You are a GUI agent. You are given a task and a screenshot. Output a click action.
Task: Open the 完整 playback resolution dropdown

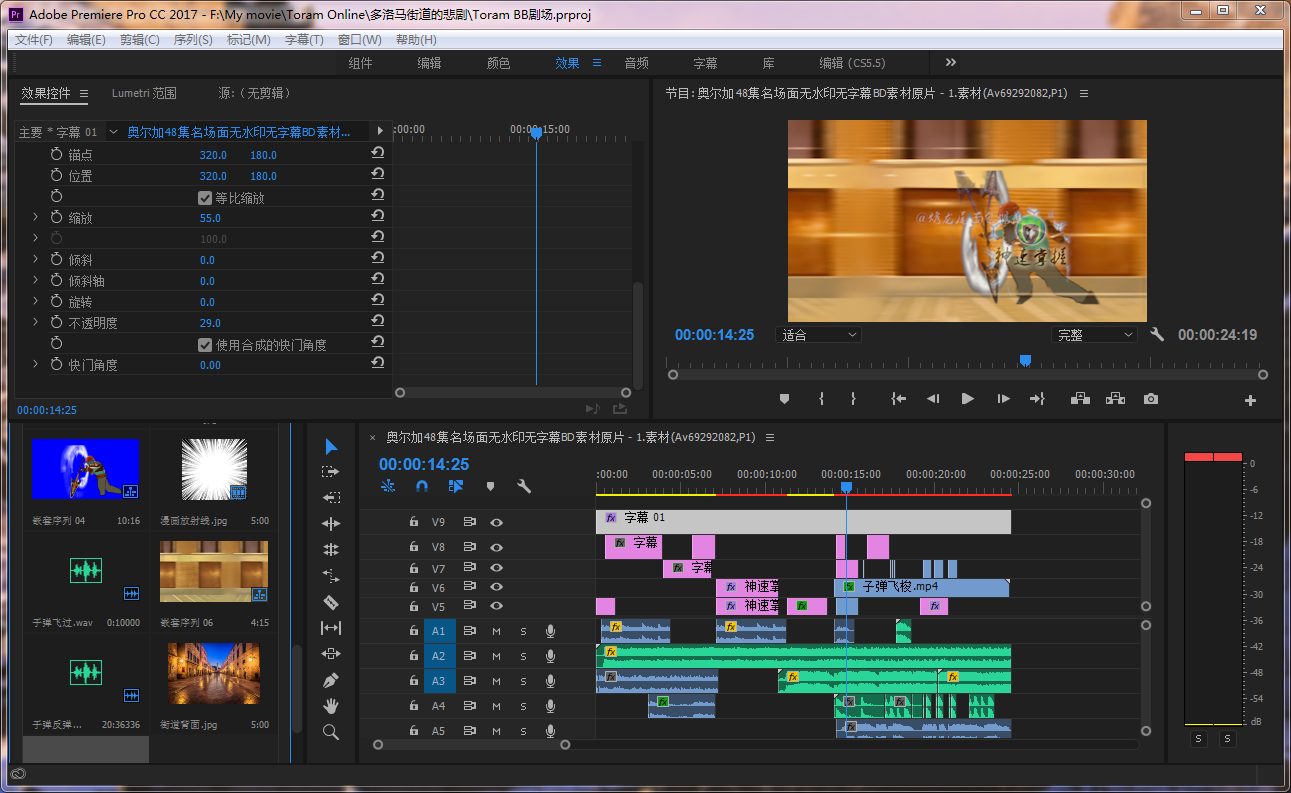click(1095, 335)
